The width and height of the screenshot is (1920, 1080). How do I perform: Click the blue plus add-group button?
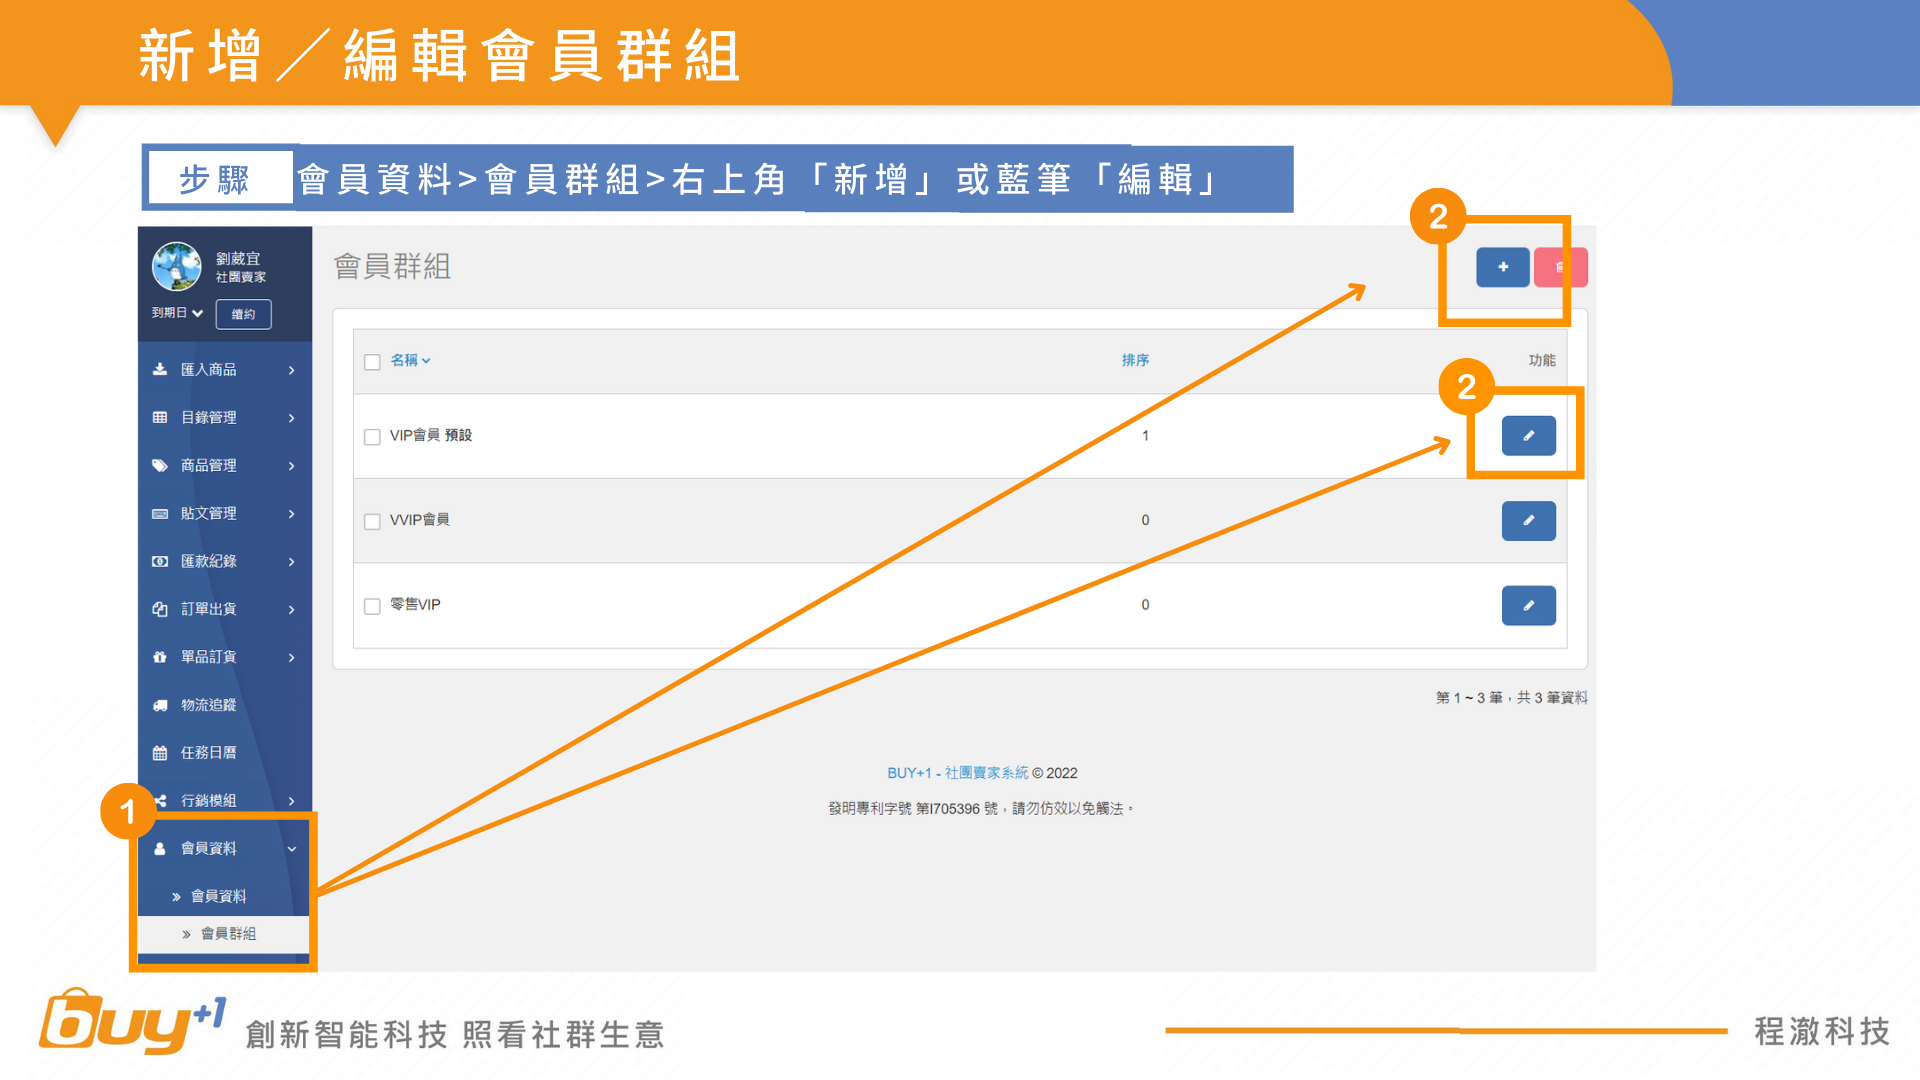[1502, 267]
